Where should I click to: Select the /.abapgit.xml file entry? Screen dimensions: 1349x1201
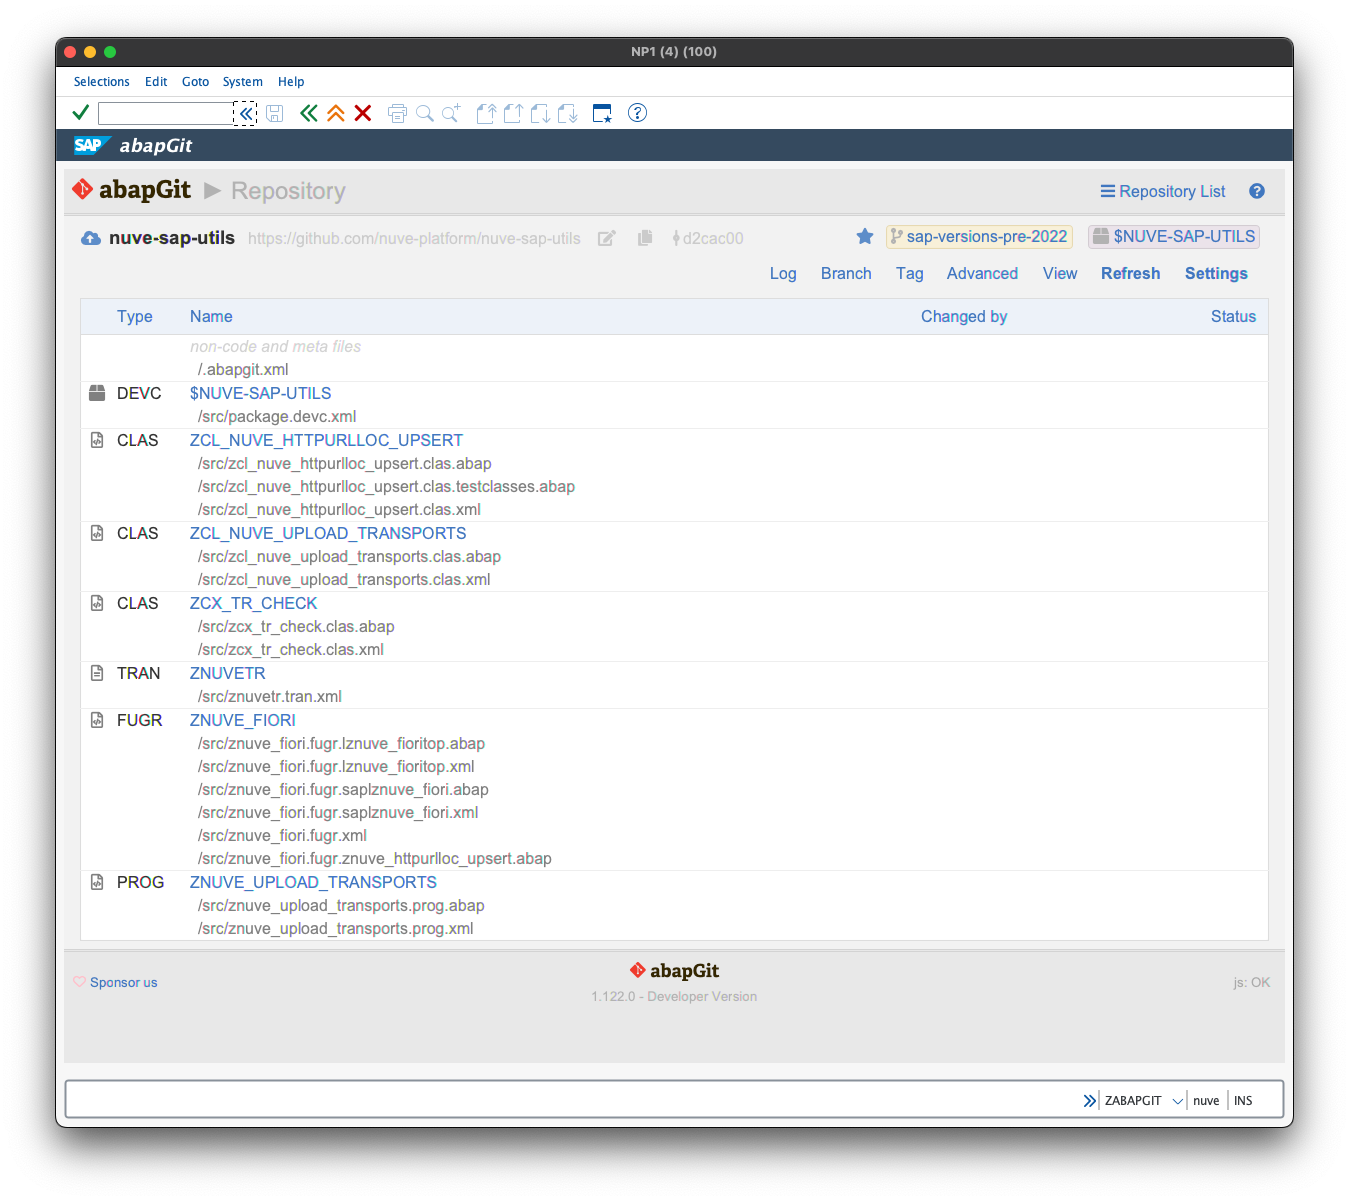point(243,370)
